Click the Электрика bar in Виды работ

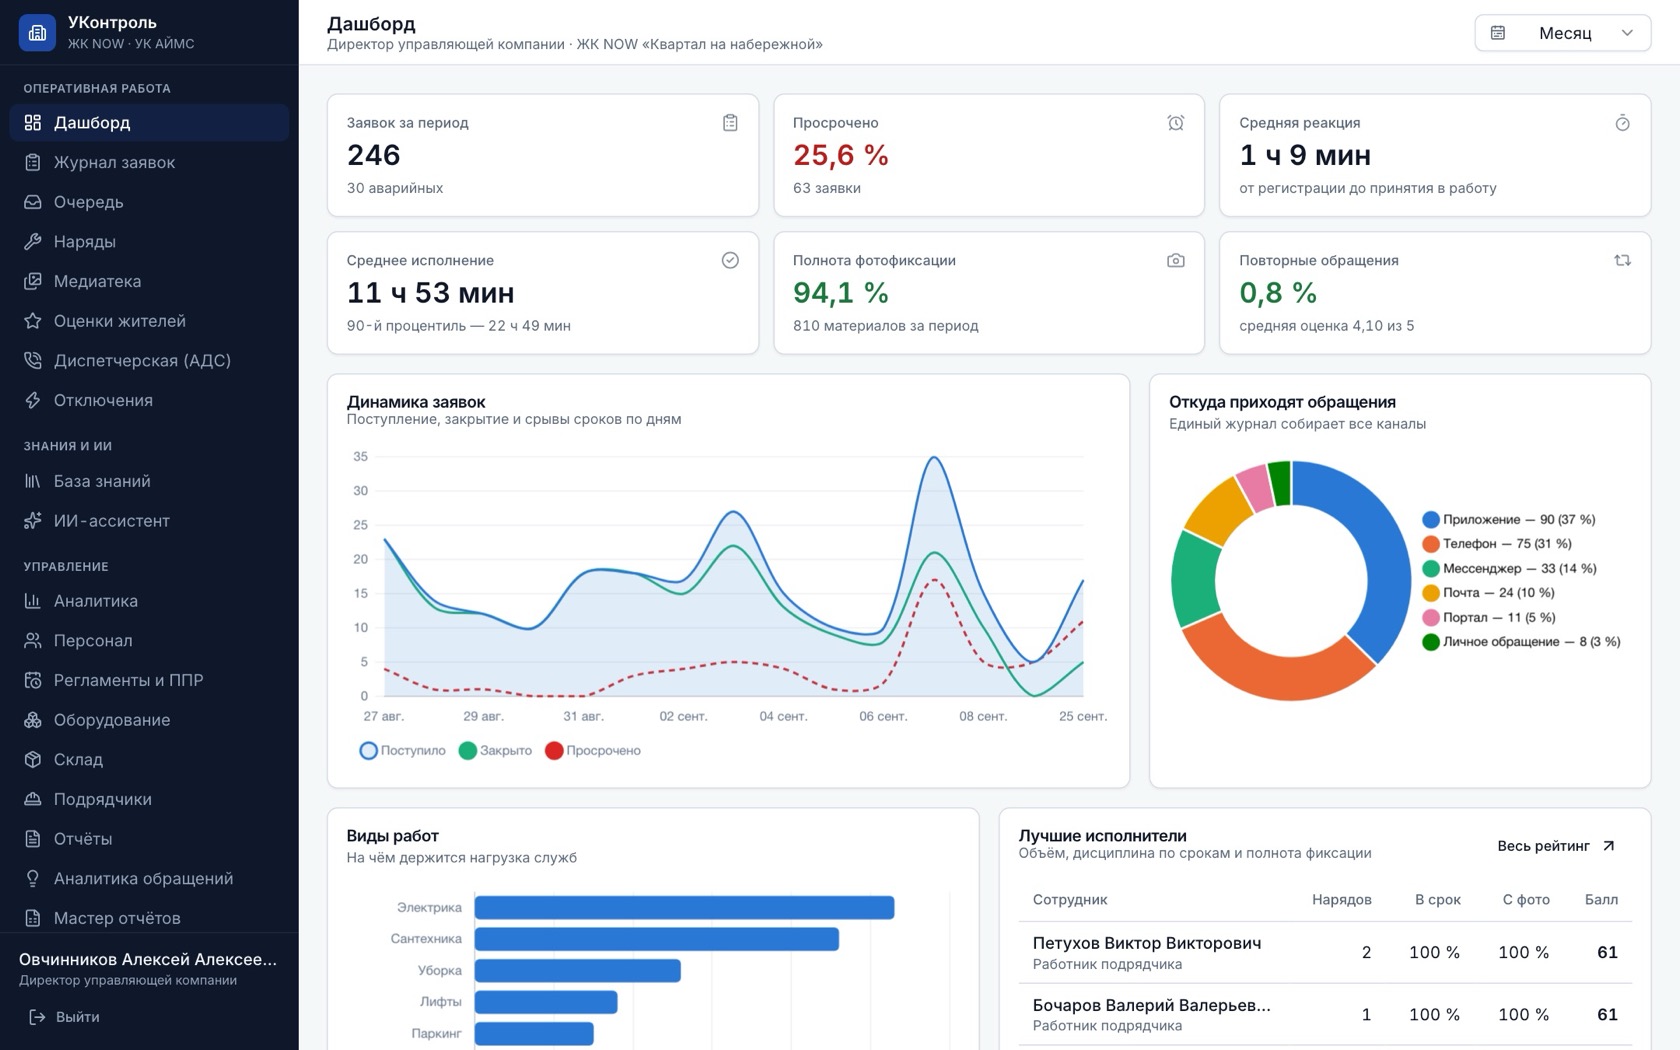[x=684, y=908]
